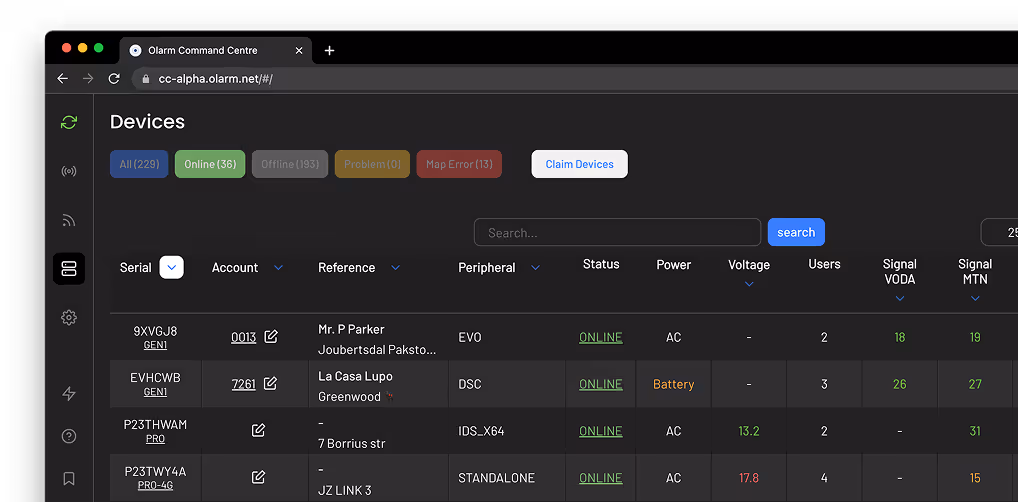
Task: Open account link 7261
Action: (x=243, y=384)
